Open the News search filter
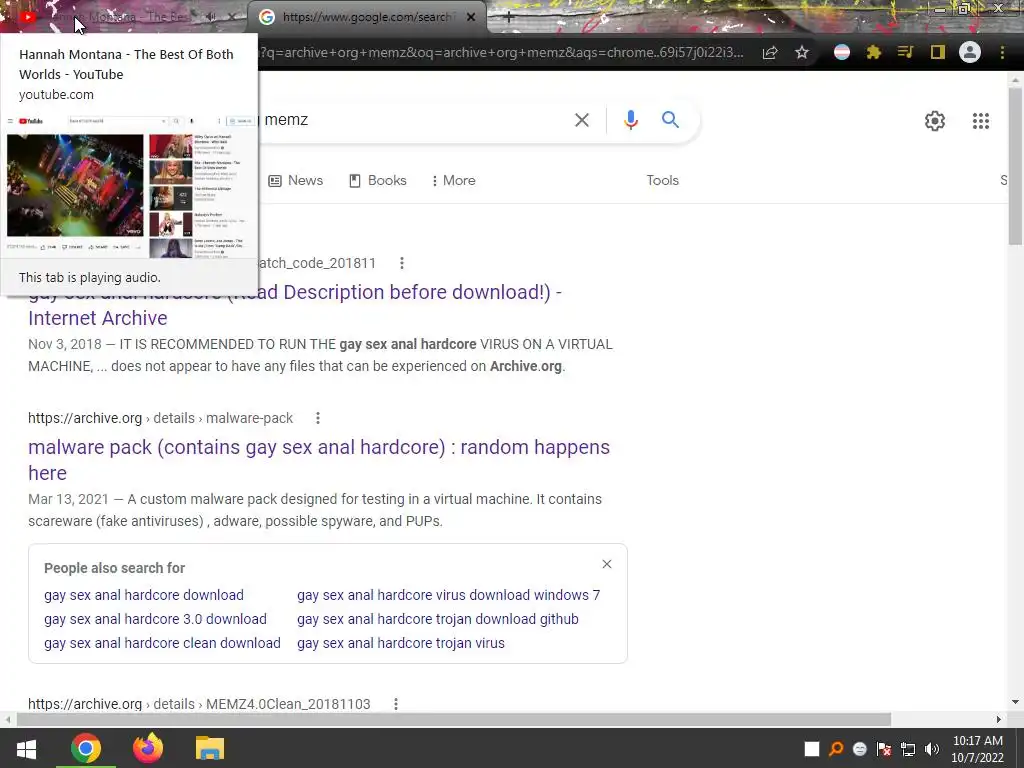This screenshot has height=768, width=1024. tap(296, 180)
